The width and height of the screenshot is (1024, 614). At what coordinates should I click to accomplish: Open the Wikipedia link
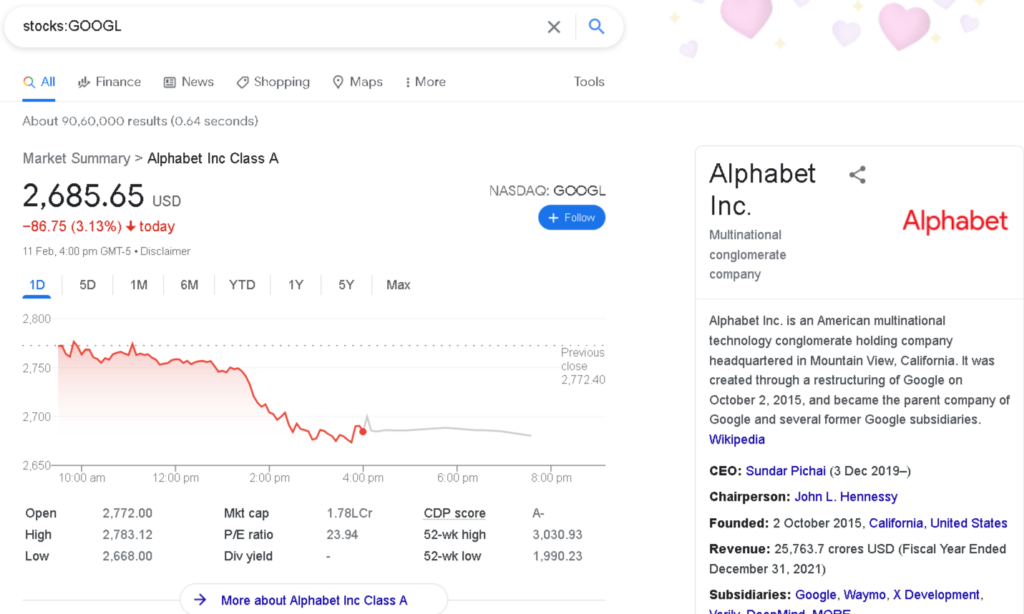click(x=737, y=439)
